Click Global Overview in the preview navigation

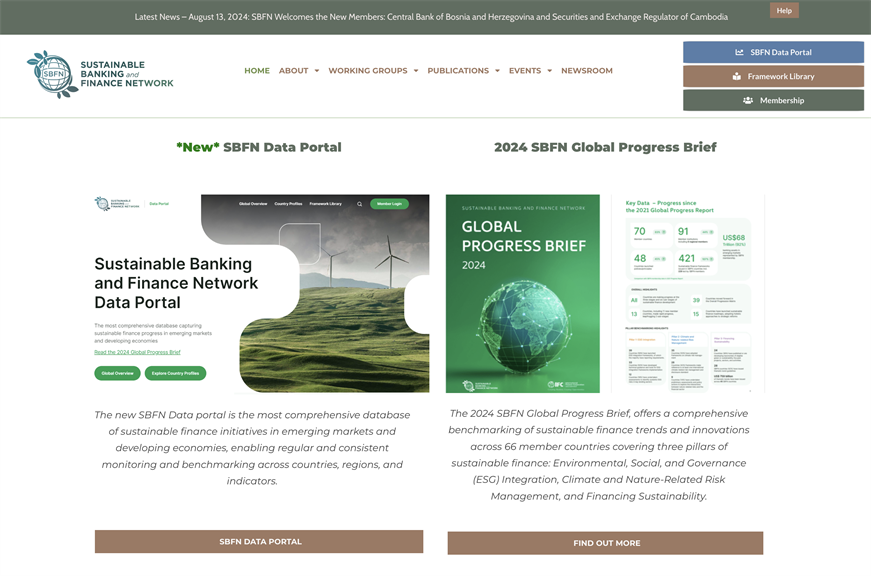click(253, 204)
